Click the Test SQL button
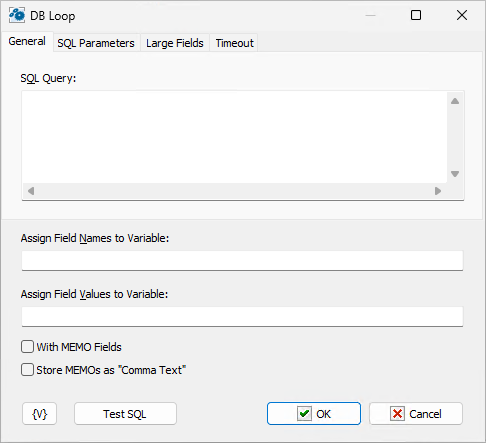Screen dimensions: 486x443 click(125, 414)
